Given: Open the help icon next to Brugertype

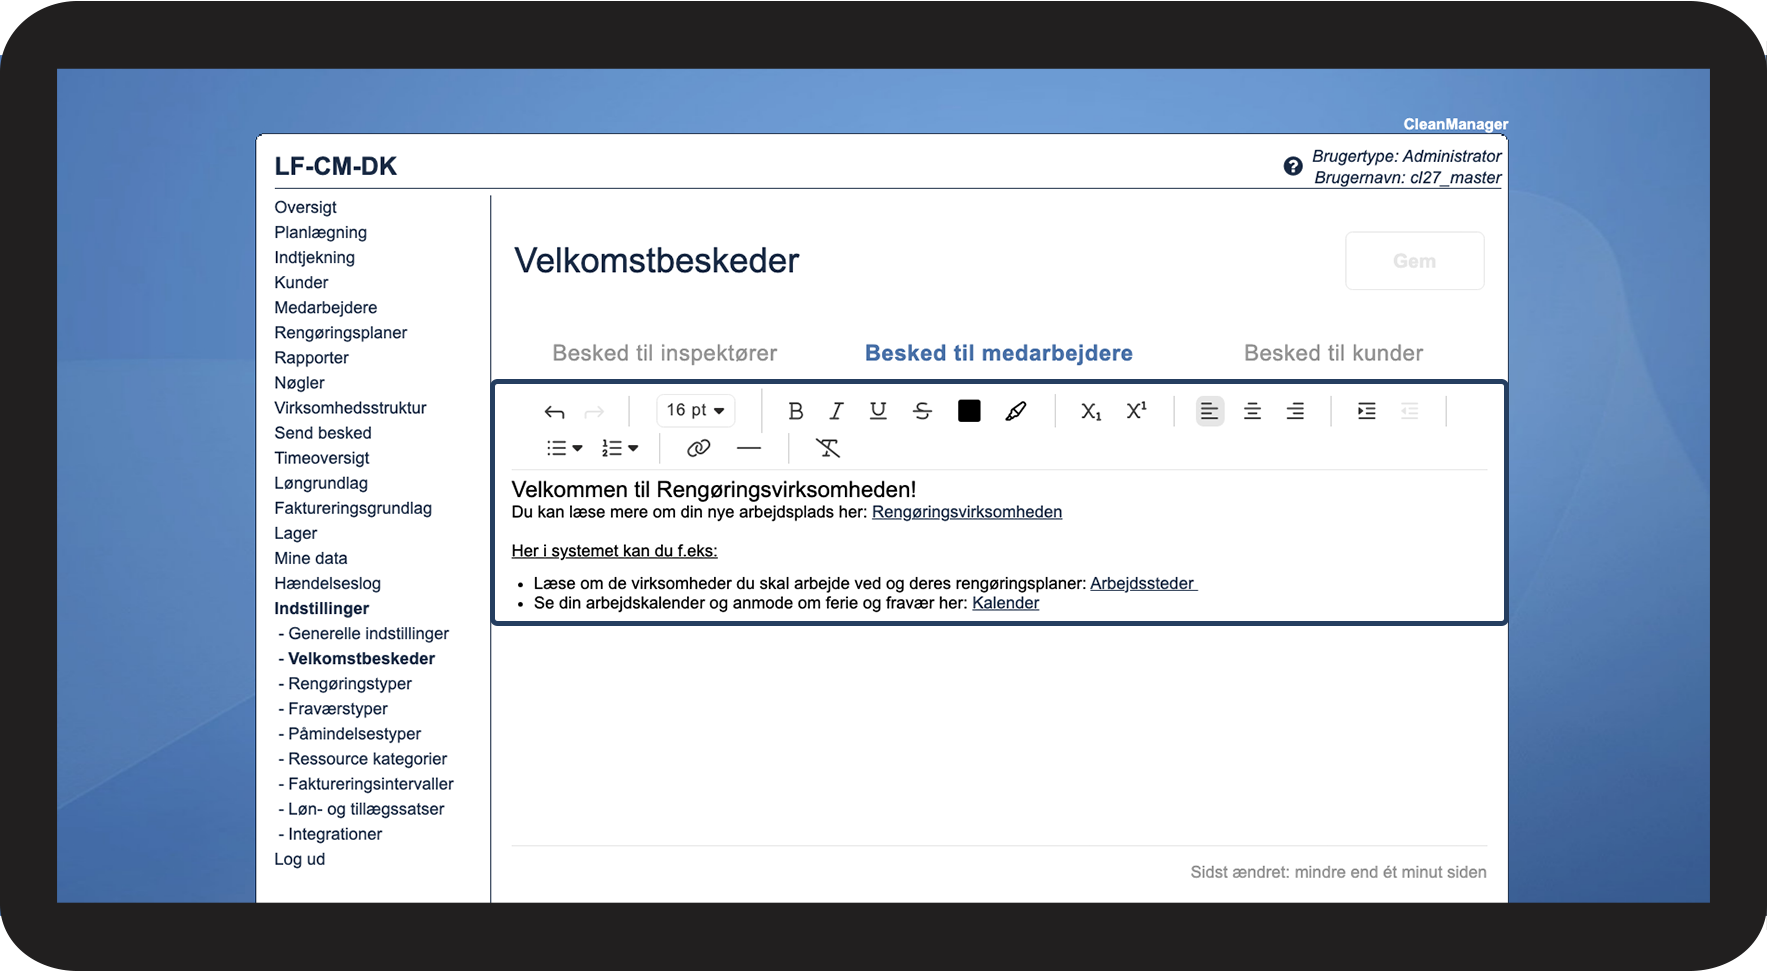Looking at the screenshot, I should 1292,166.
